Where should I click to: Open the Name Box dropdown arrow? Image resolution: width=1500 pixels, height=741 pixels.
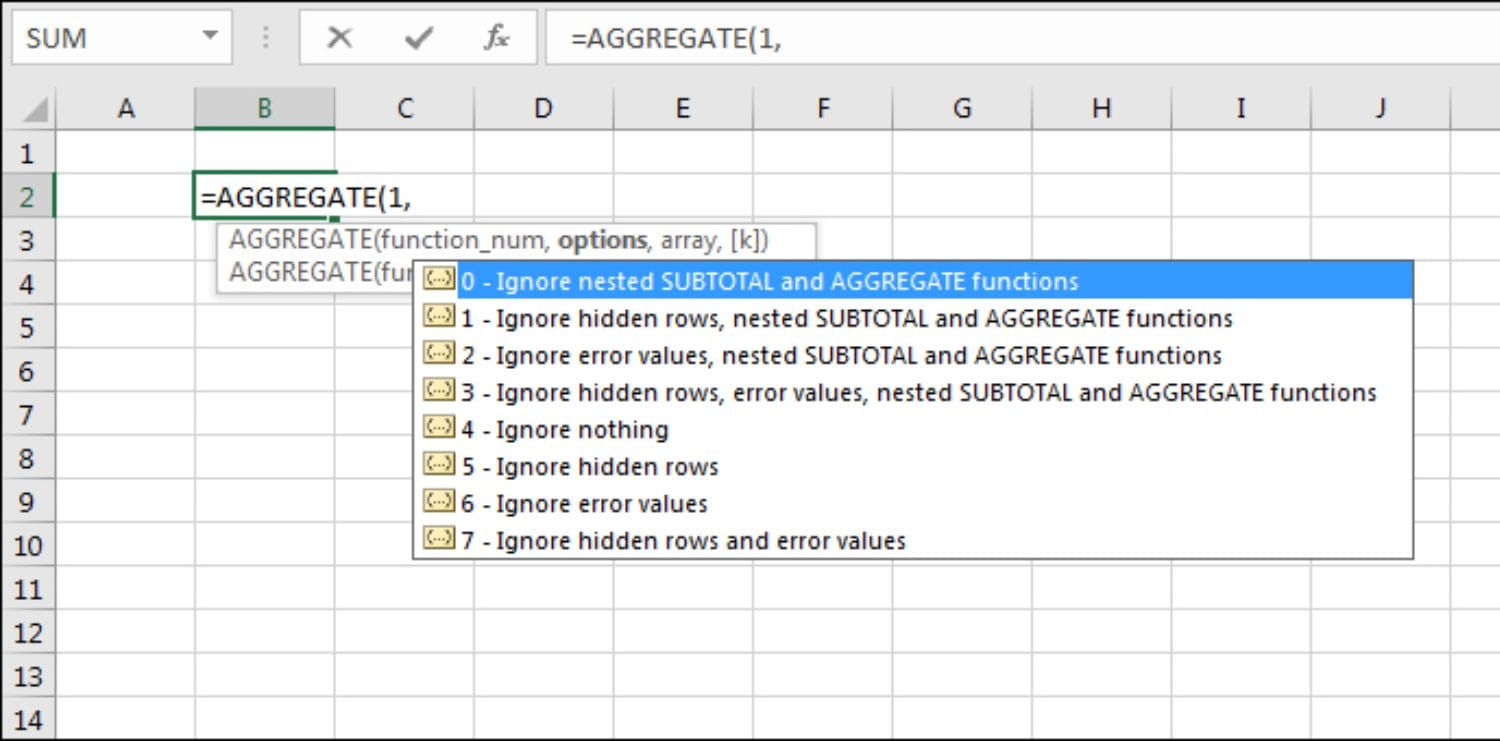pyautogui.click(x=209, y=37)
